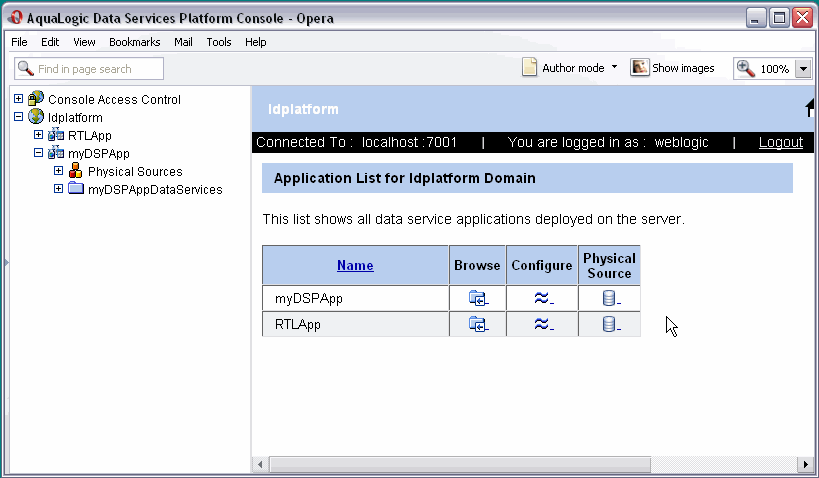
Task: Select RTLApp in the navigation tree
Action: [90, 135]
